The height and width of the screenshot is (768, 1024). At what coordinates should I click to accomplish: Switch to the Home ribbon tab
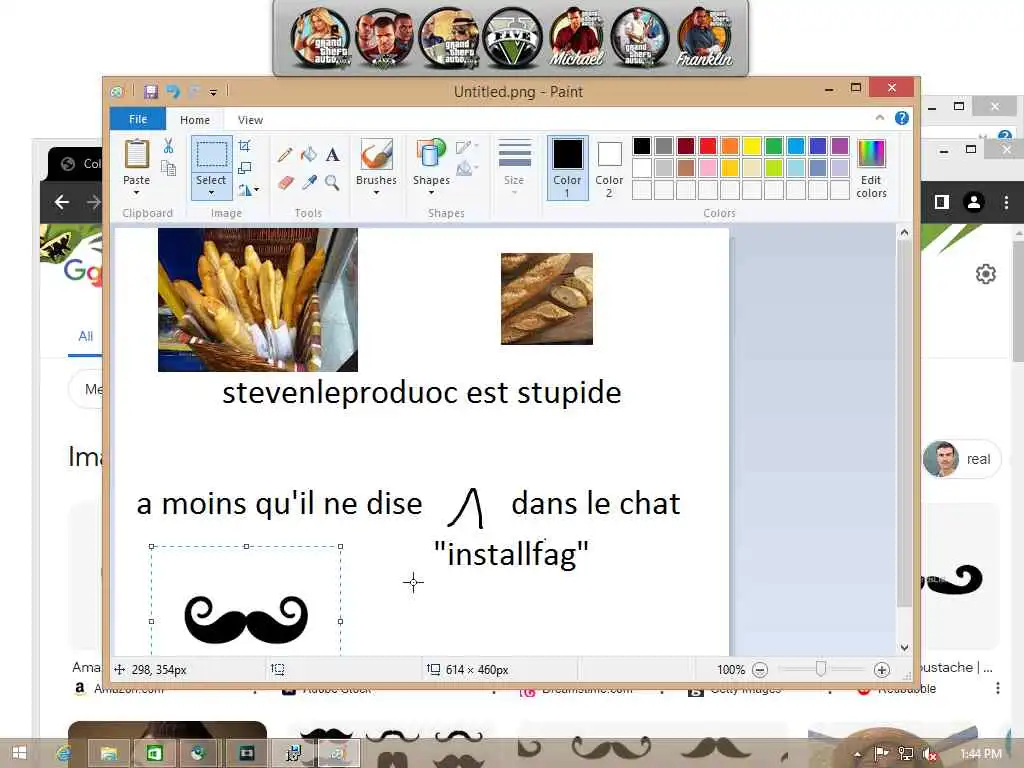click(x=195, y=120)
